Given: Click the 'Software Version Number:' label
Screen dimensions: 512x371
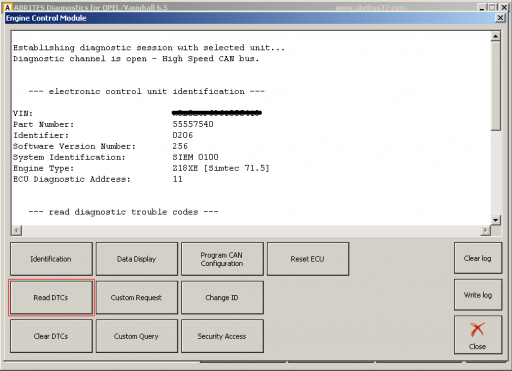Looking at the screenshot, I should point(74,147).
